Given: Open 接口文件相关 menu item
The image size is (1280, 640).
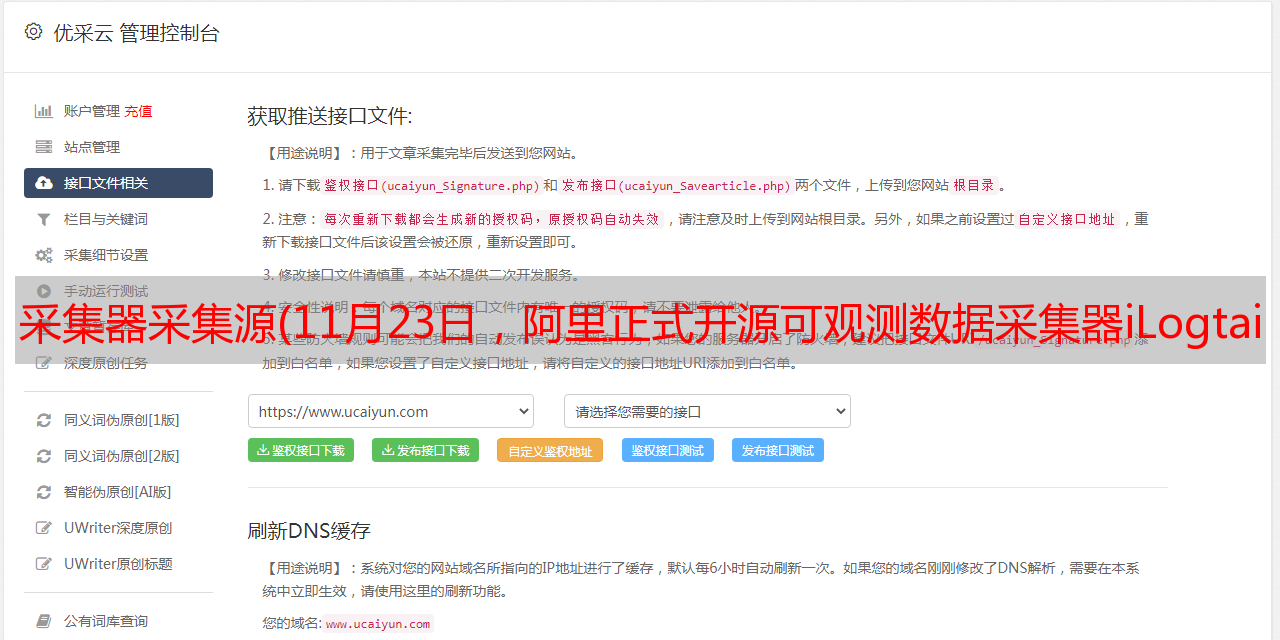Looking at the screenshot, I should tap(118, 183).
